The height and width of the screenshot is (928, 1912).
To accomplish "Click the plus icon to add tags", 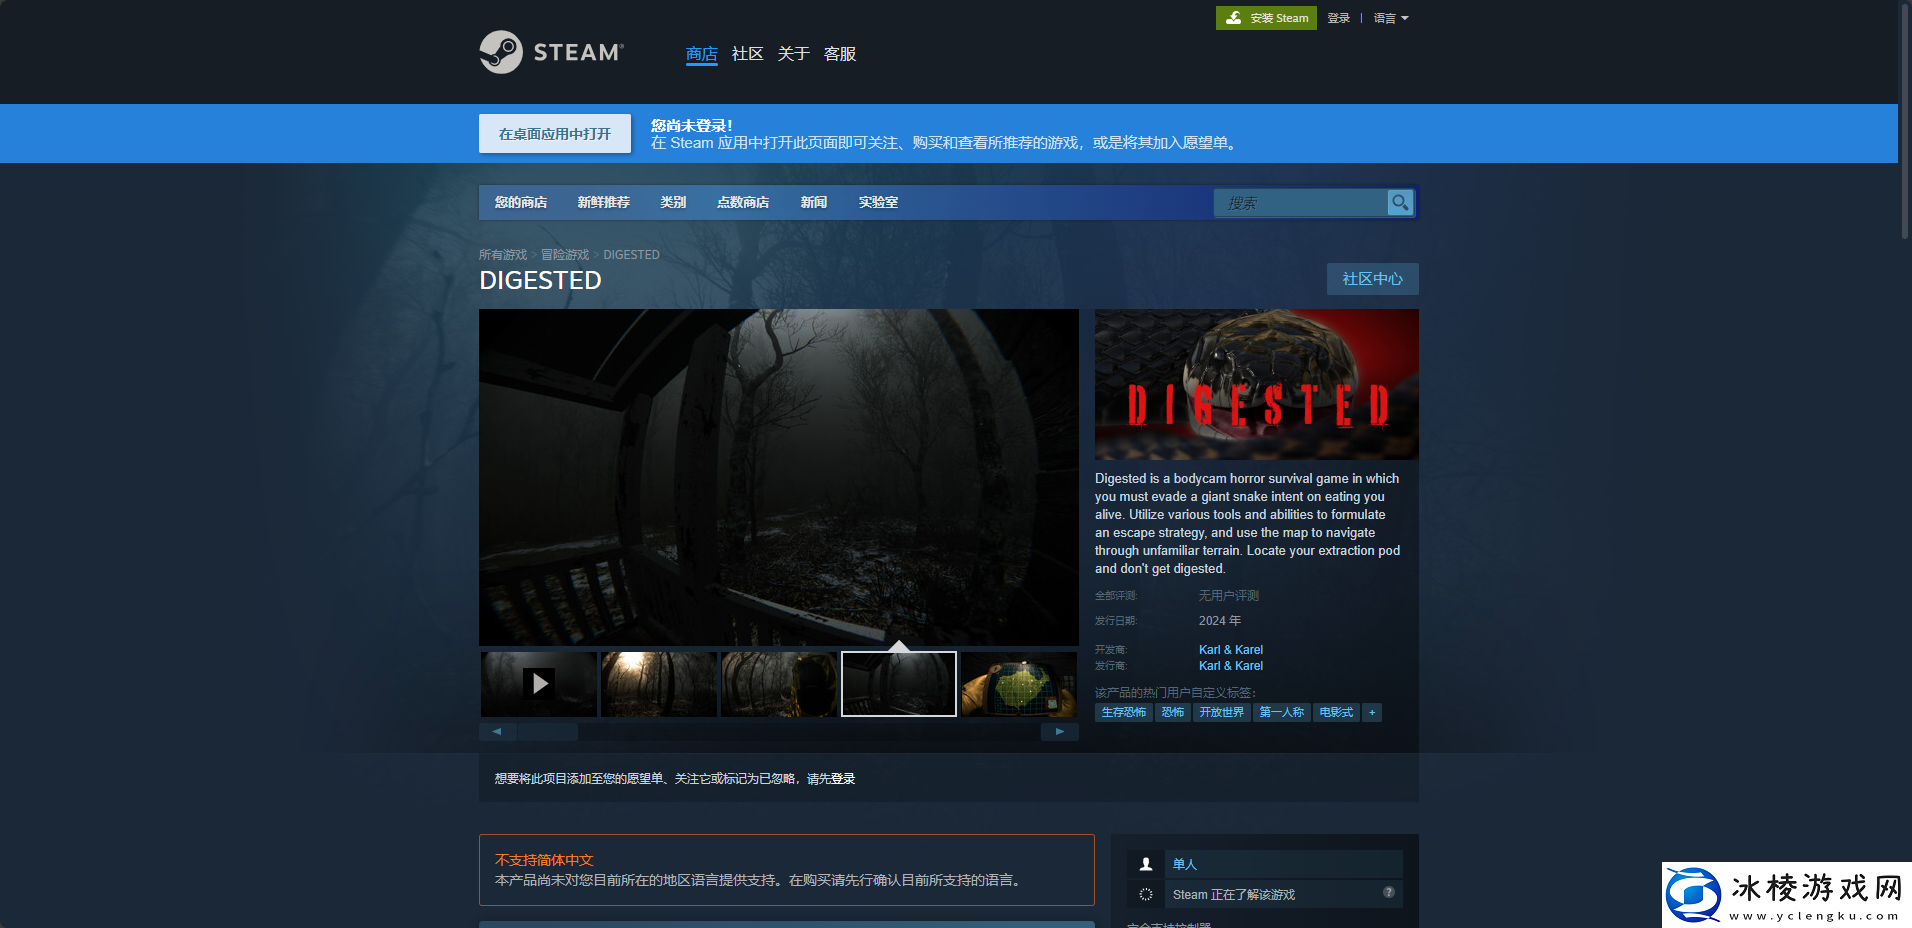I will click(1372, 713).
